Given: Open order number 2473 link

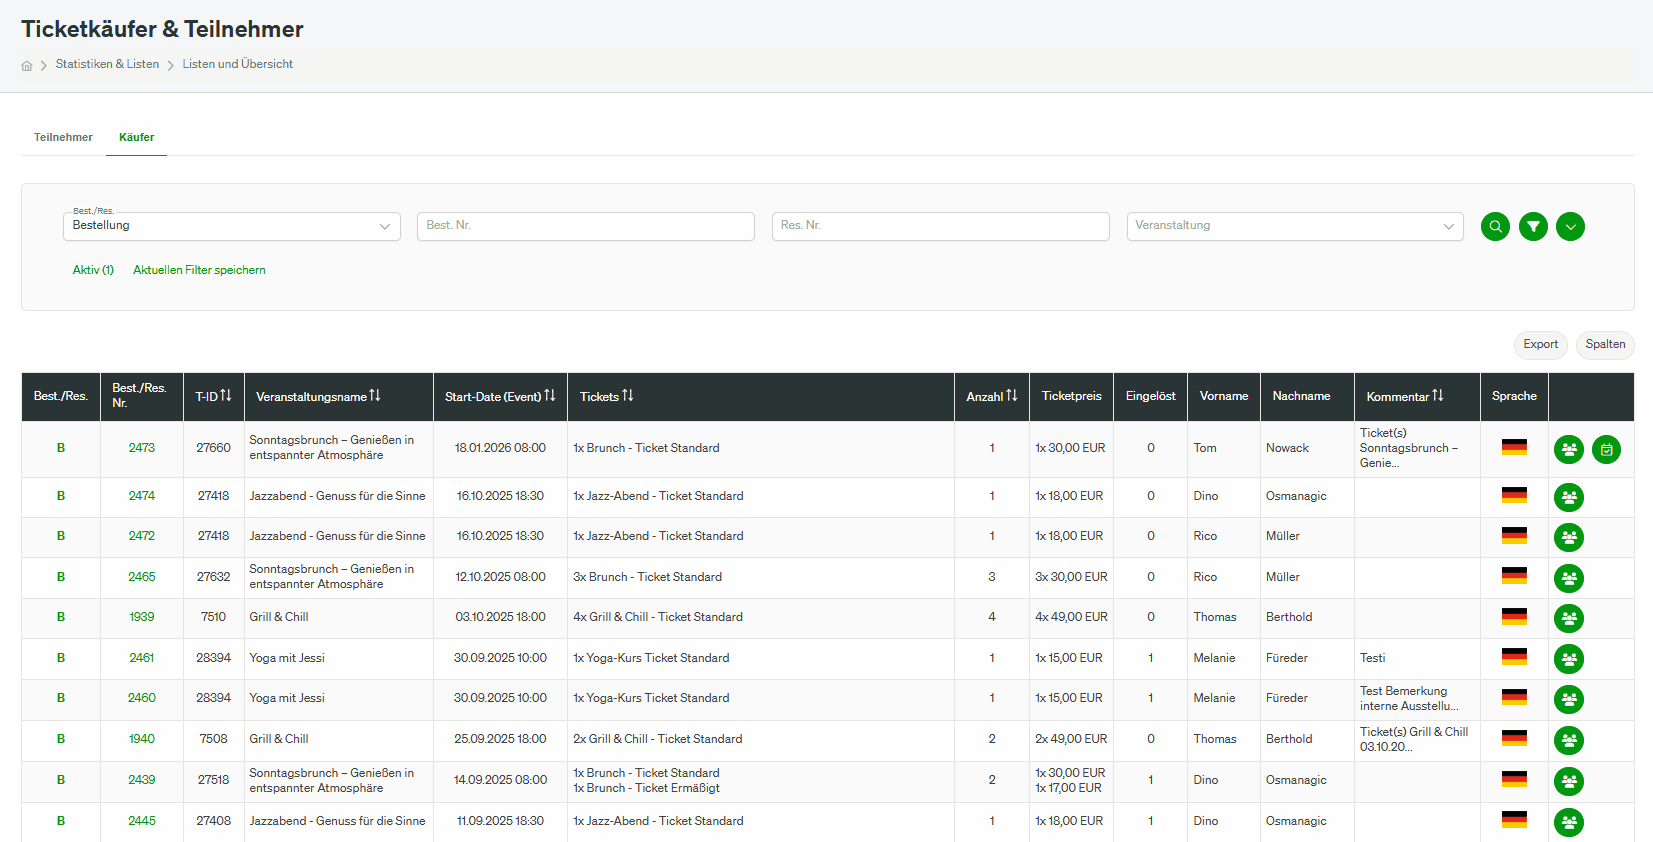Looking at the screenshot, I should coord(142,448).
